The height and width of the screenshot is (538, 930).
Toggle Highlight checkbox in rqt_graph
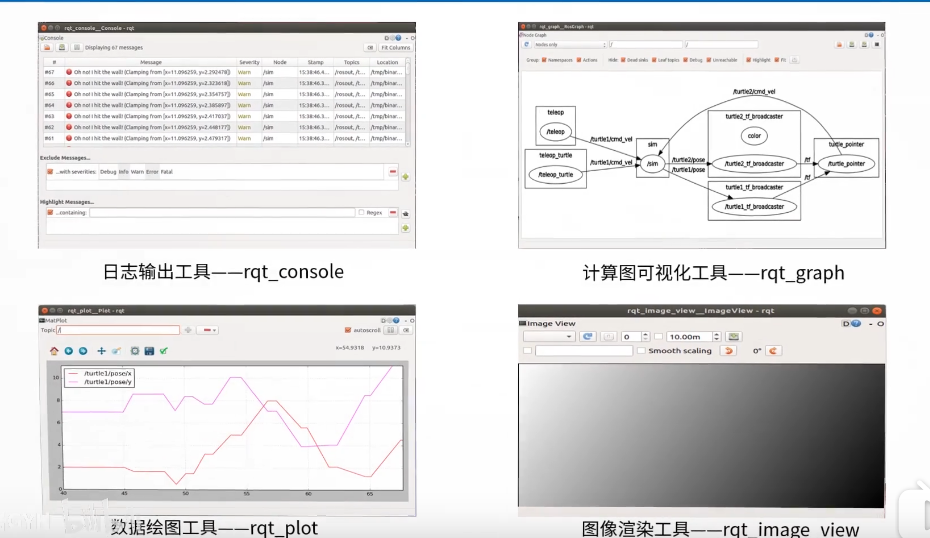click(x=749, y=60)
